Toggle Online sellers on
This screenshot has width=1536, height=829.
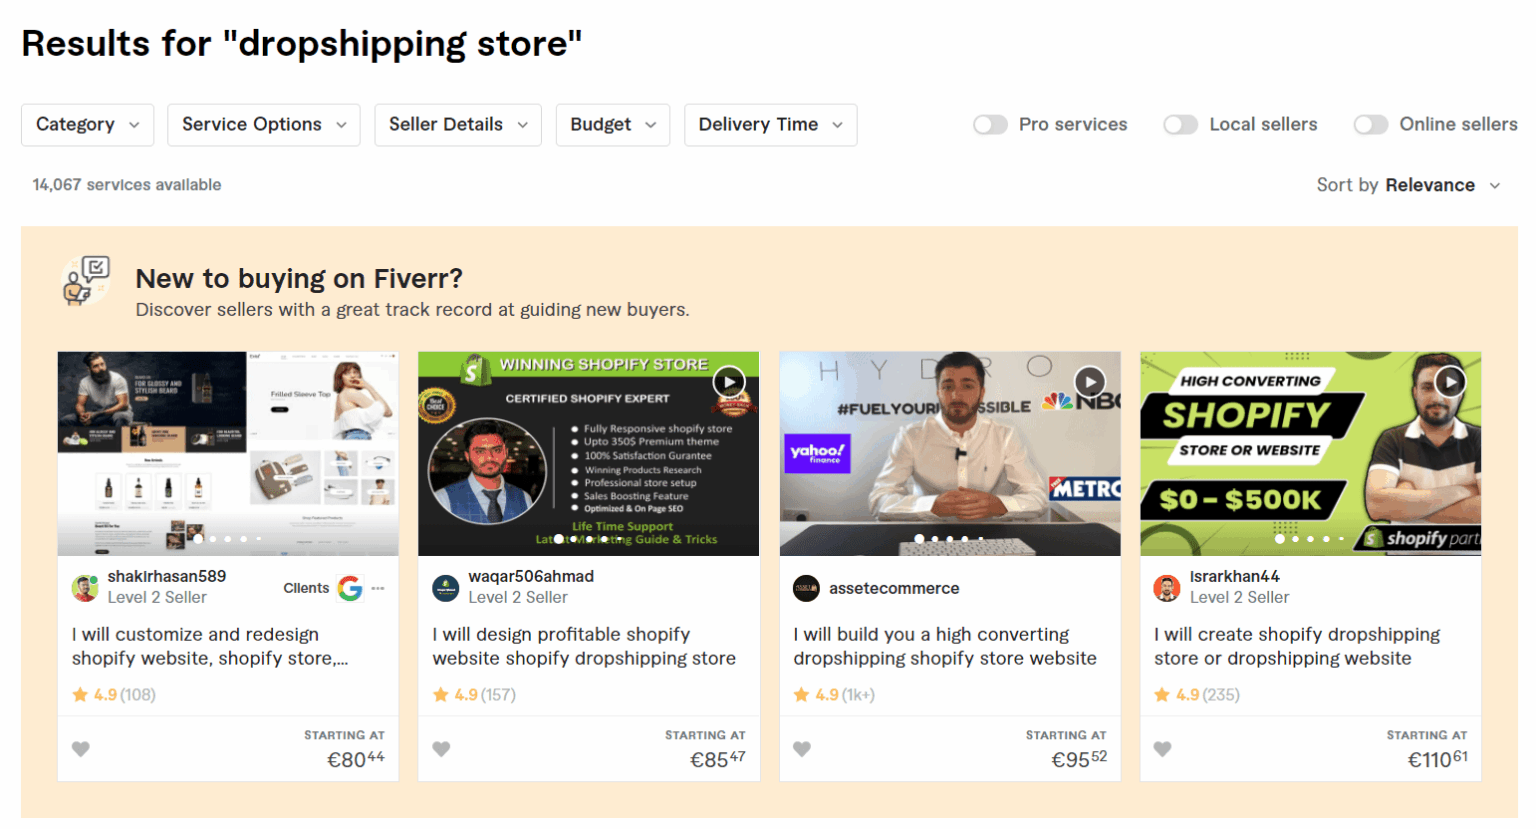(x=1370, y=124)
